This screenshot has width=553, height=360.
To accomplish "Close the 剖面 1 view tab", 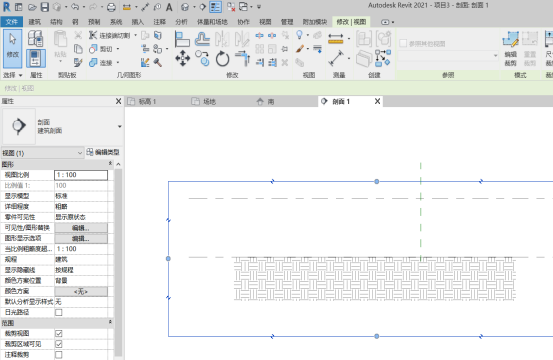I will click(377, 102).
